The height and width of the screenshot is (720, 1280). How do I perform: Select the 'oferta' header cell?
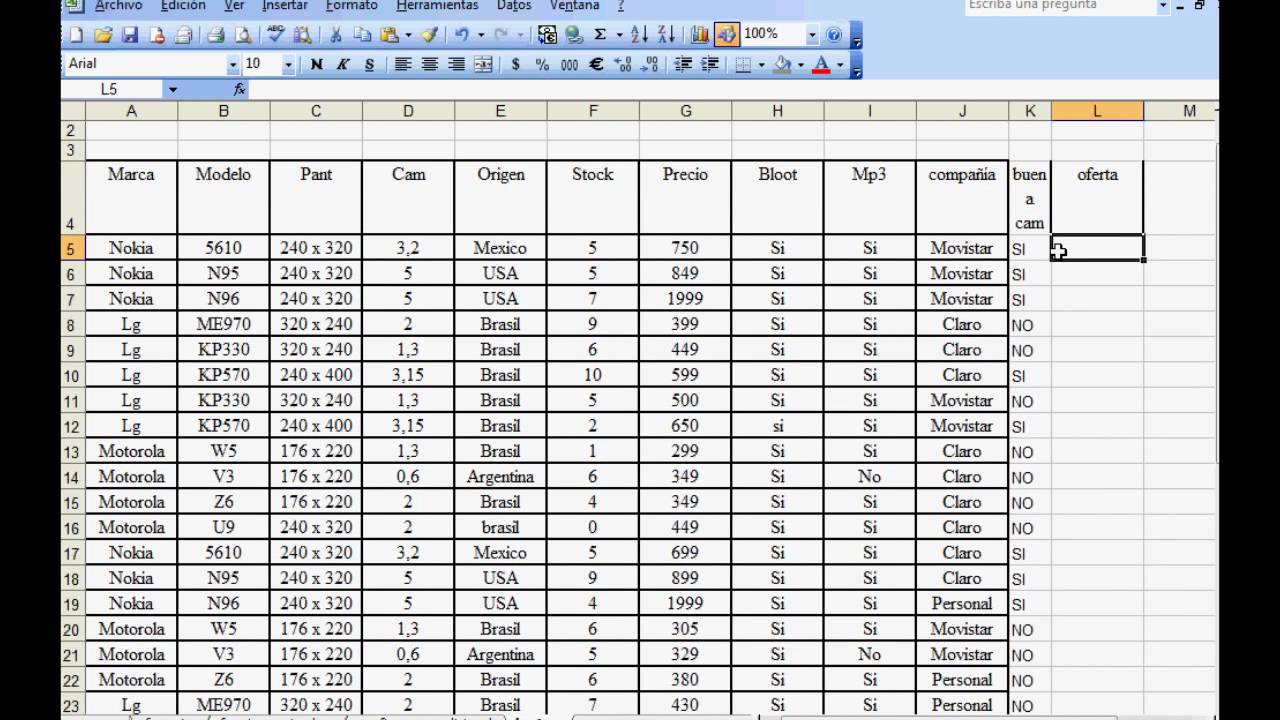1097,198
